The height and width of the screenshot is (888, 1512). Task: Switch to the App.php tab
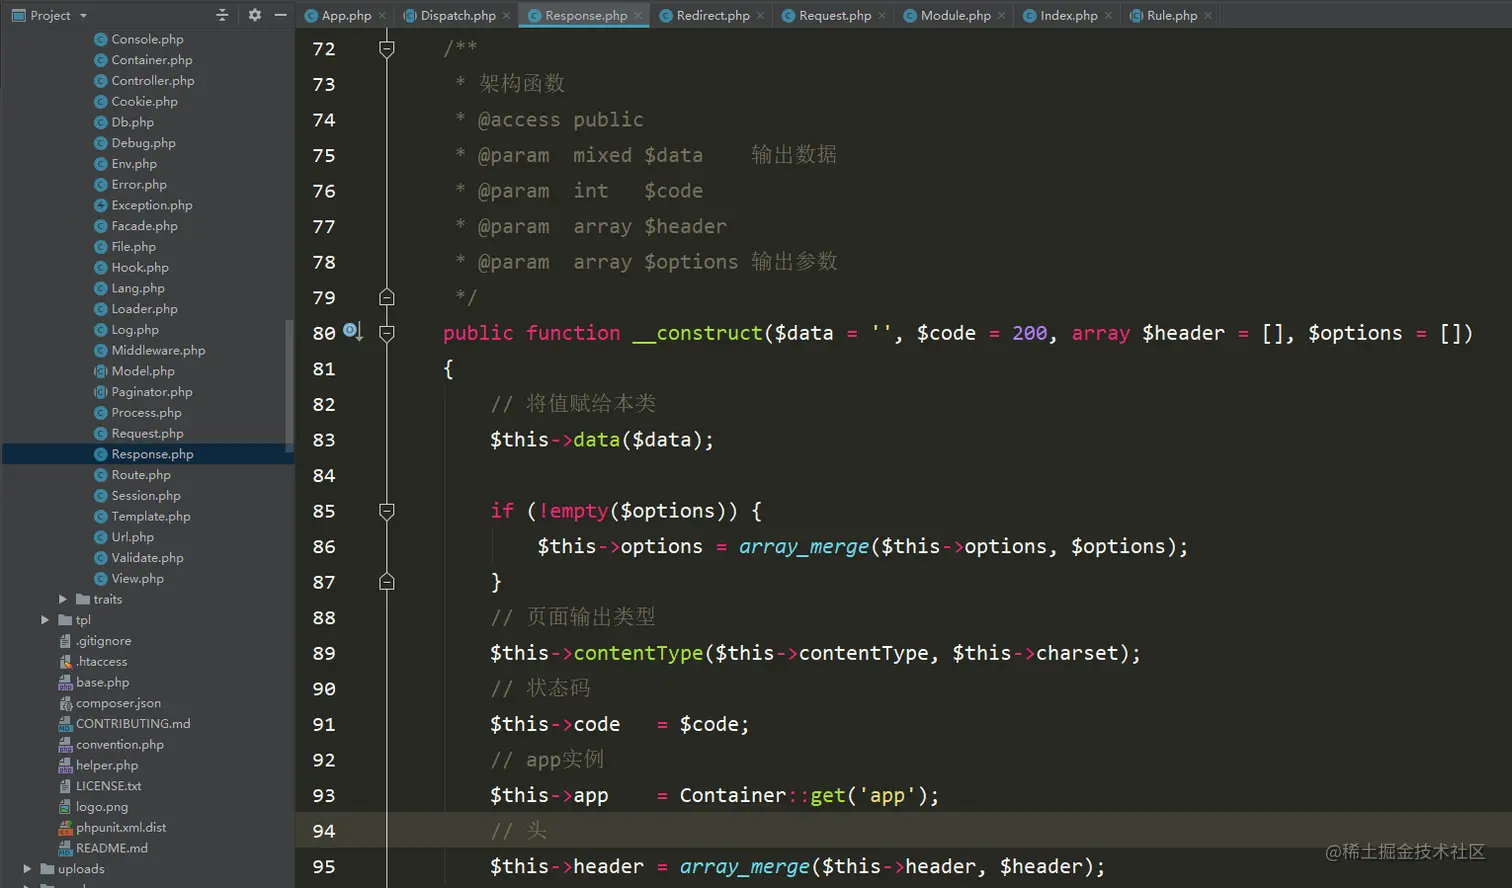coord(346,16)
